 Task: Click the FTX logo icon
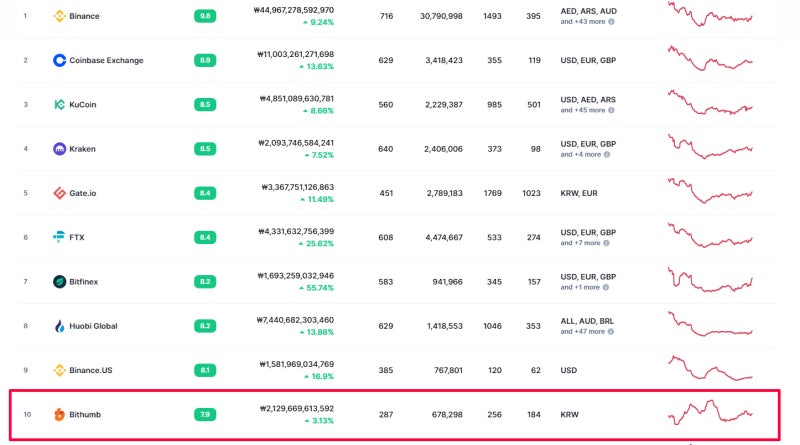(x=60, y=237)
